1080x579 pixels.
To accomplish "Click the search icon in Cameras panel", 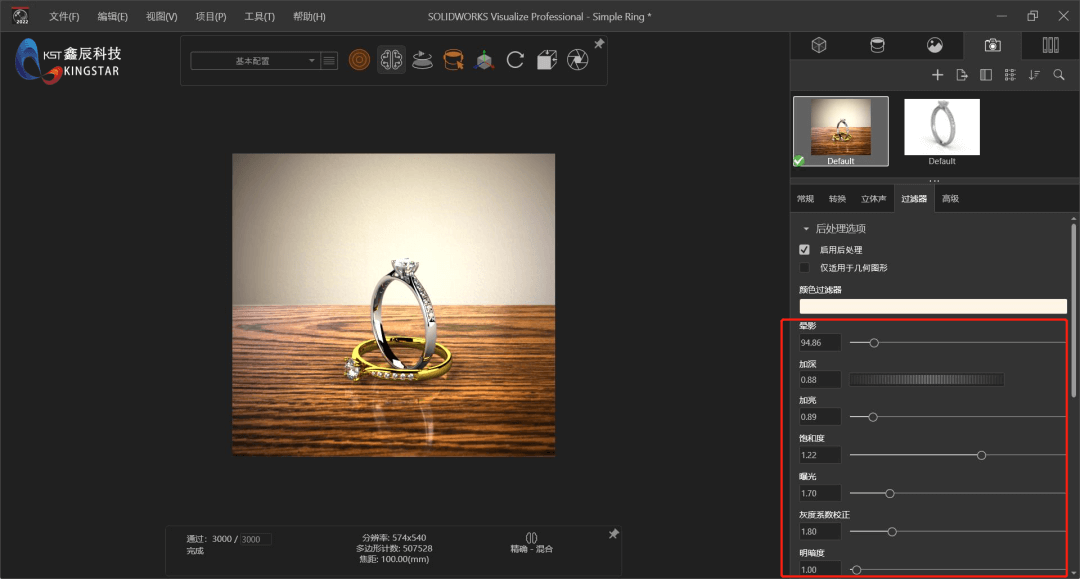I will [1059, 74].
